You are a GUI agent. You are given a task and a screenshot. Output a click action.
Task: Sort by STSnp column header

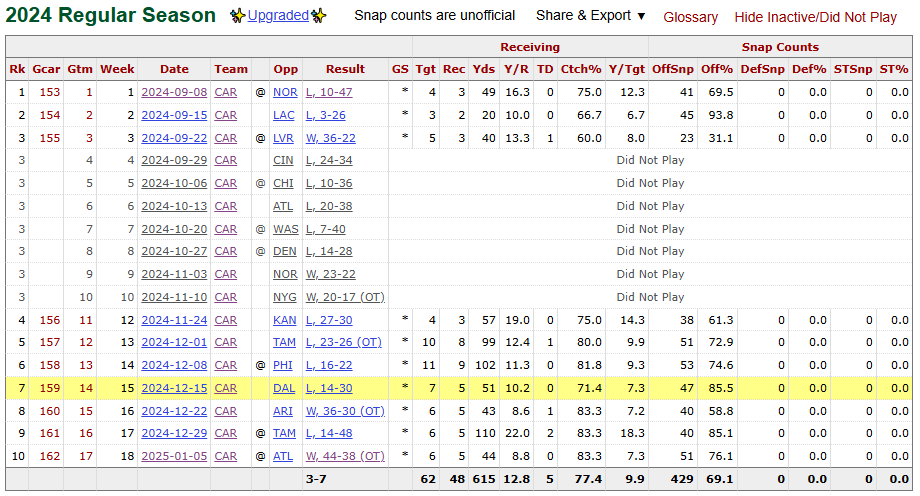click(x=853, y=69)
